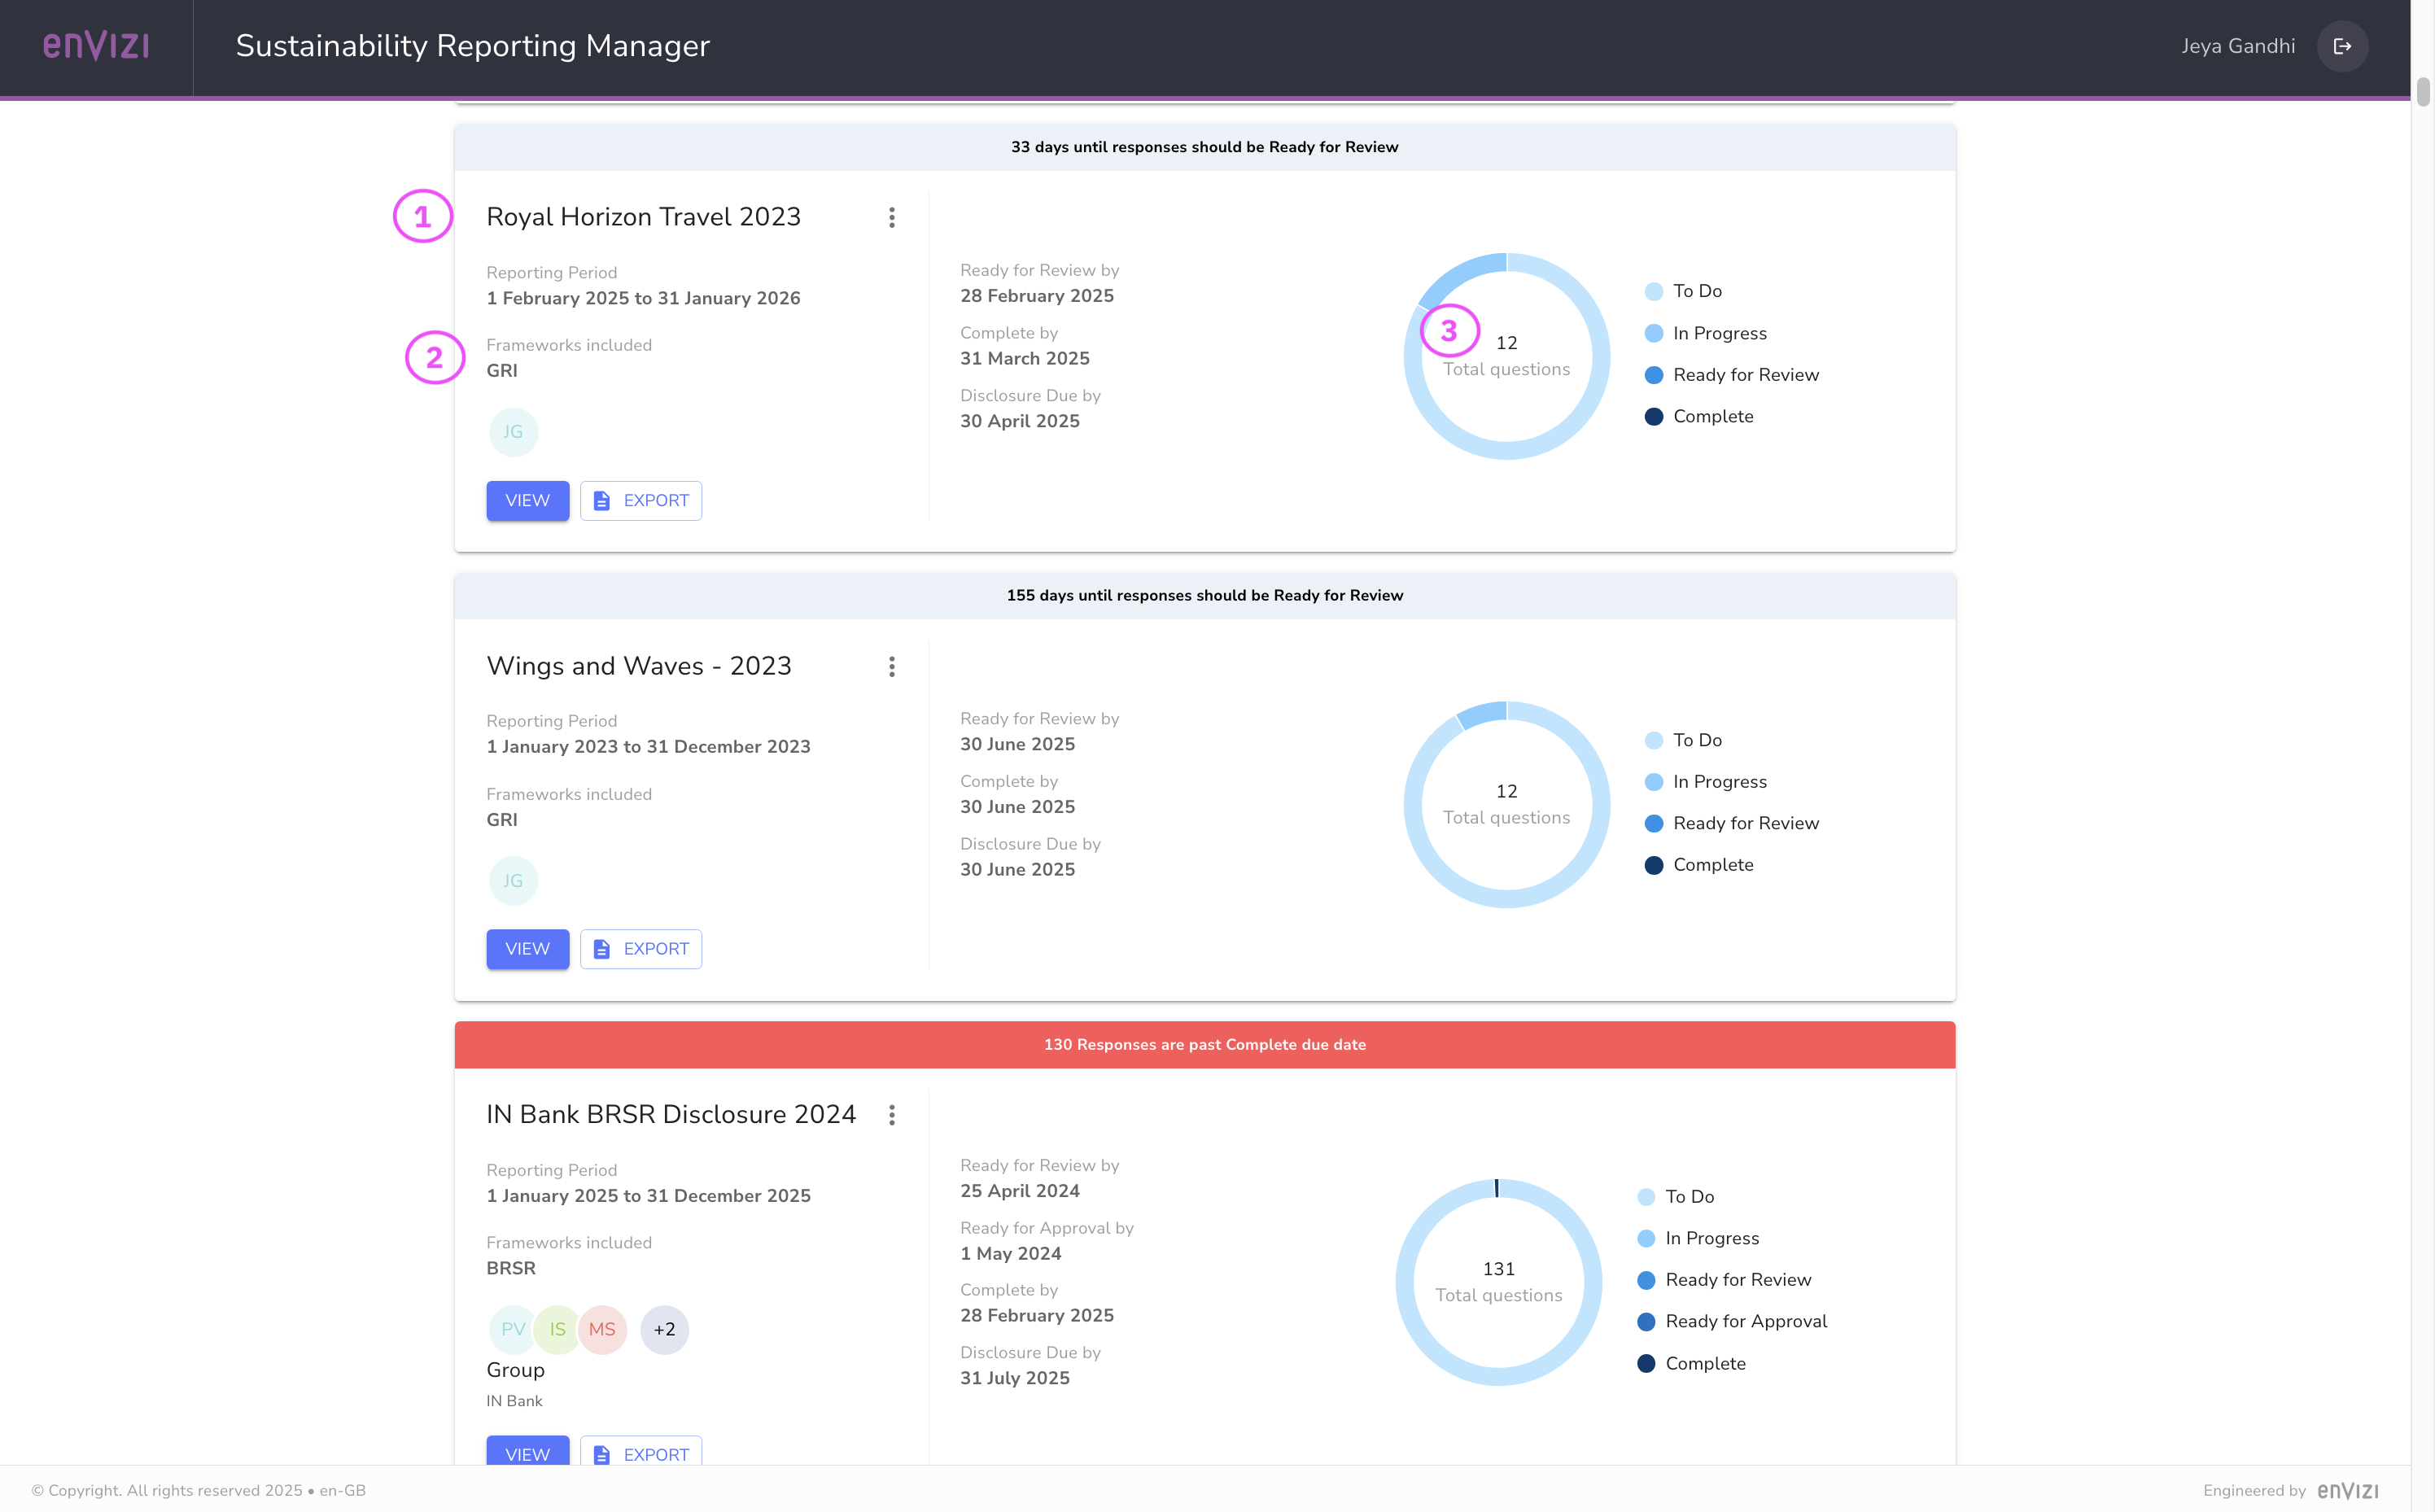
Task: View the Wings and Waves - 2023 disclosure
Action: click(527, 949)
